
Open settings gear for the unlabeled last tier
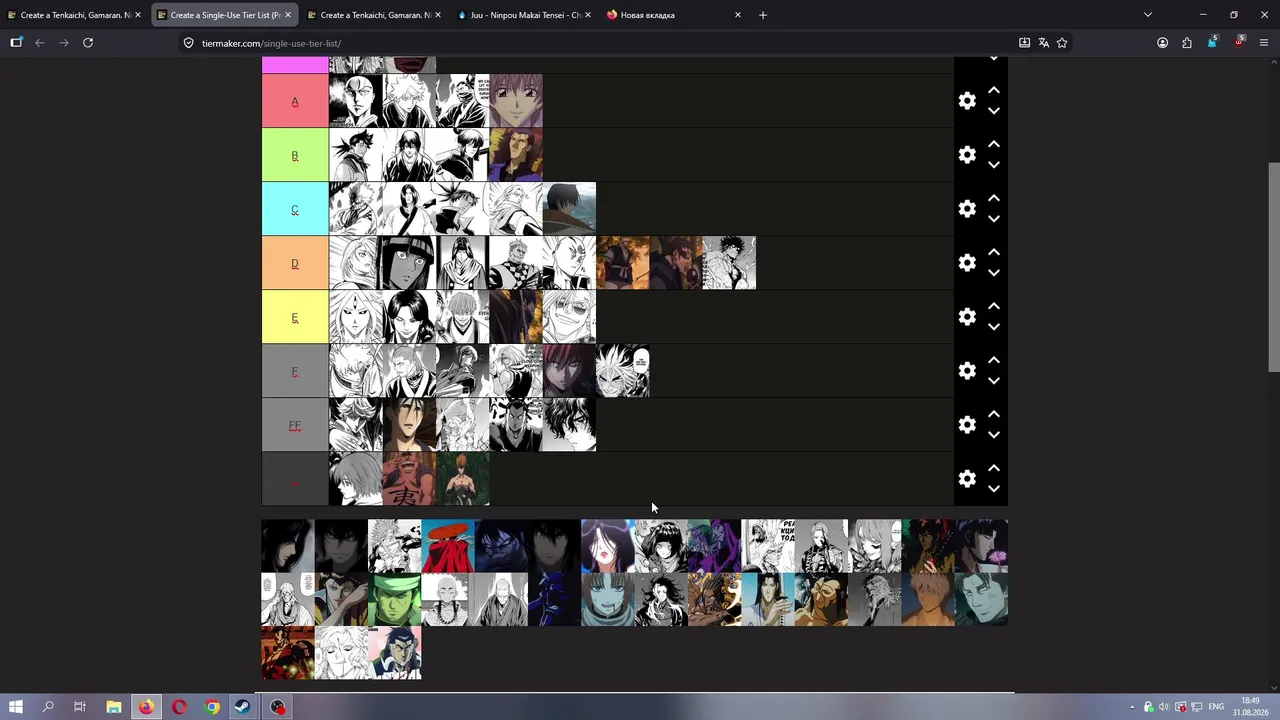click(967, 479)
